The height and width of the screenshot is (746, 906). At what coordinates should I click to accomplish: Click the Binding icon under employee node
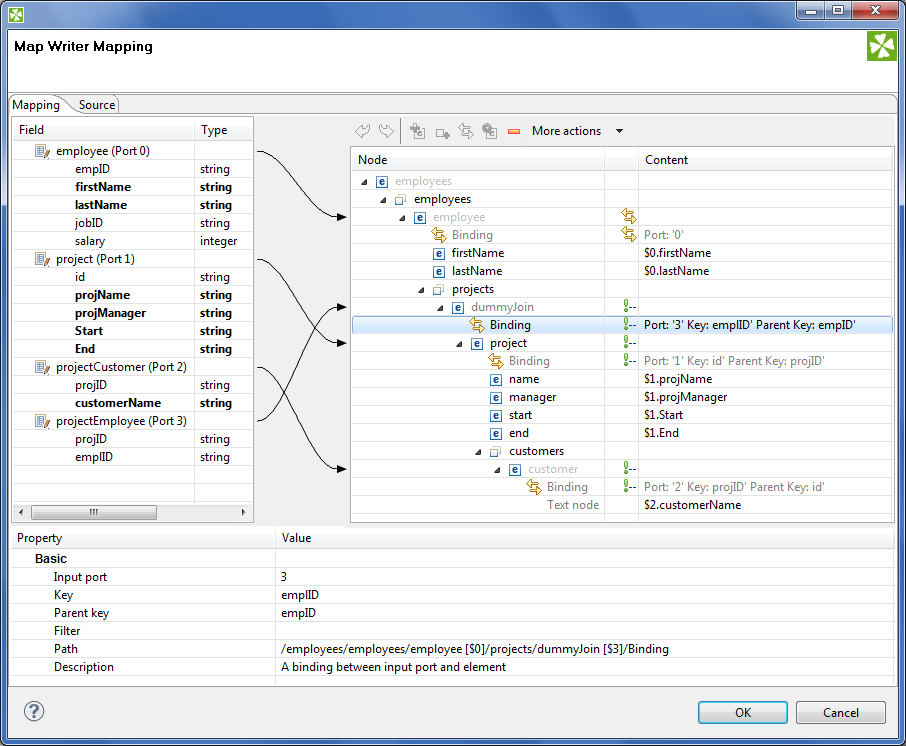[439, 235]
